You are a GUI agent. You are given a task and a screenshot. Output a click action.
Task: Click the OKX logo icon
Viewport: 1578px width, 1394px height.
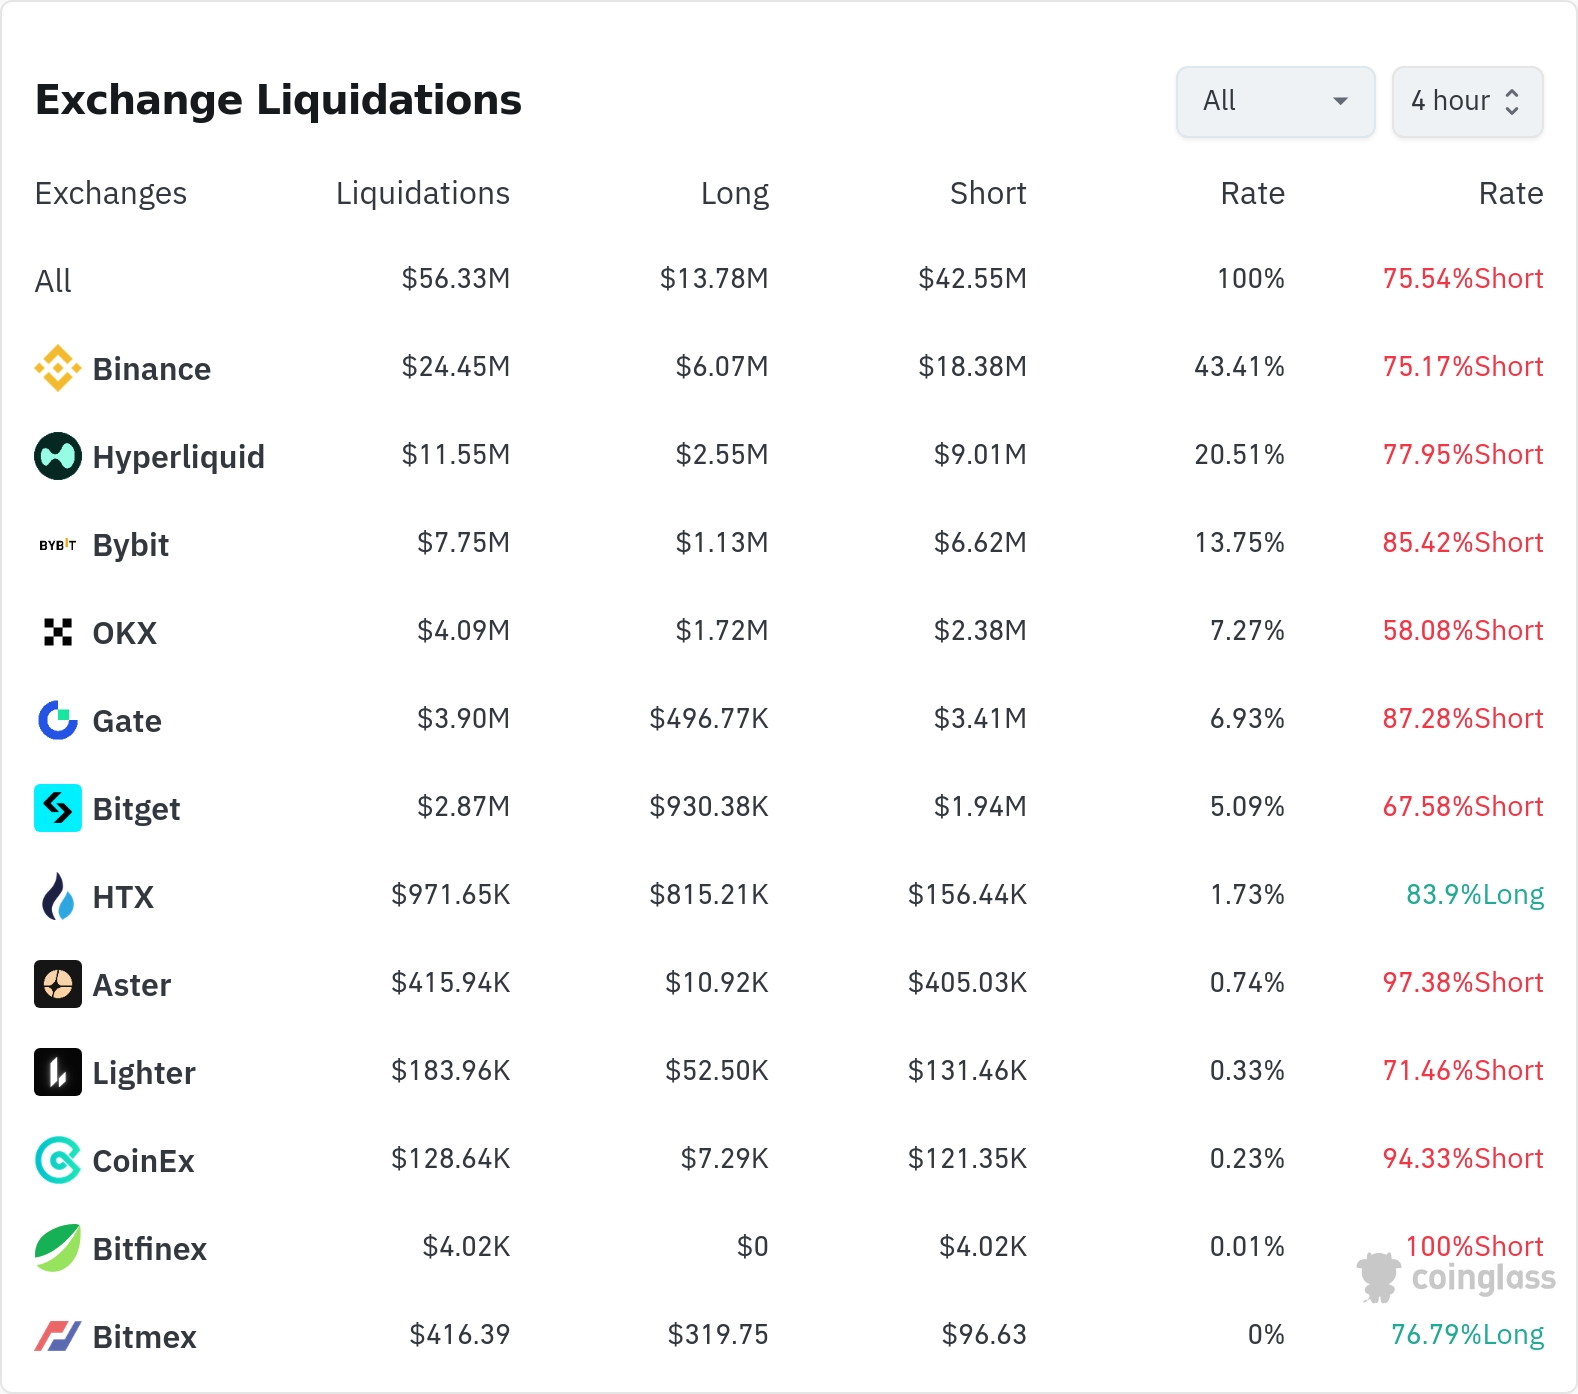58,632
